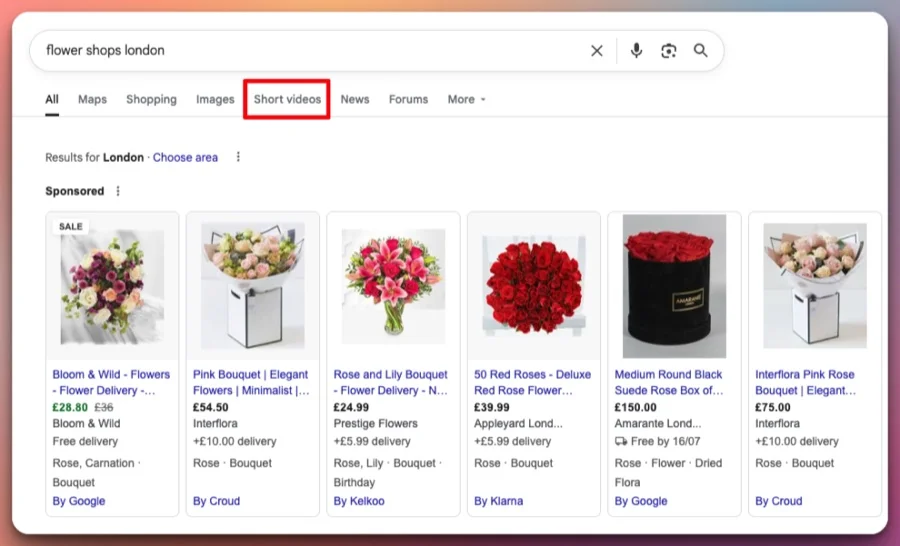
Task: Click the £75.00 price
Action: (x=773, y=408)
